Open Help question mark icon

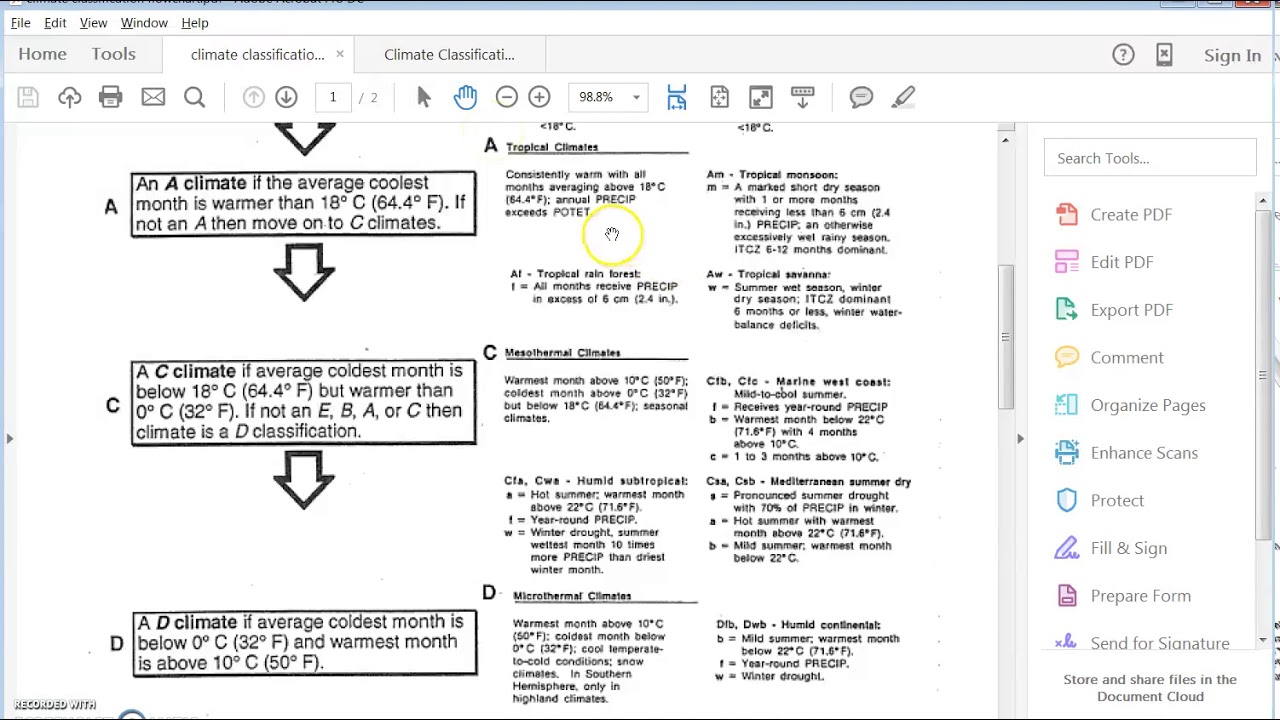coord(1123,55)
